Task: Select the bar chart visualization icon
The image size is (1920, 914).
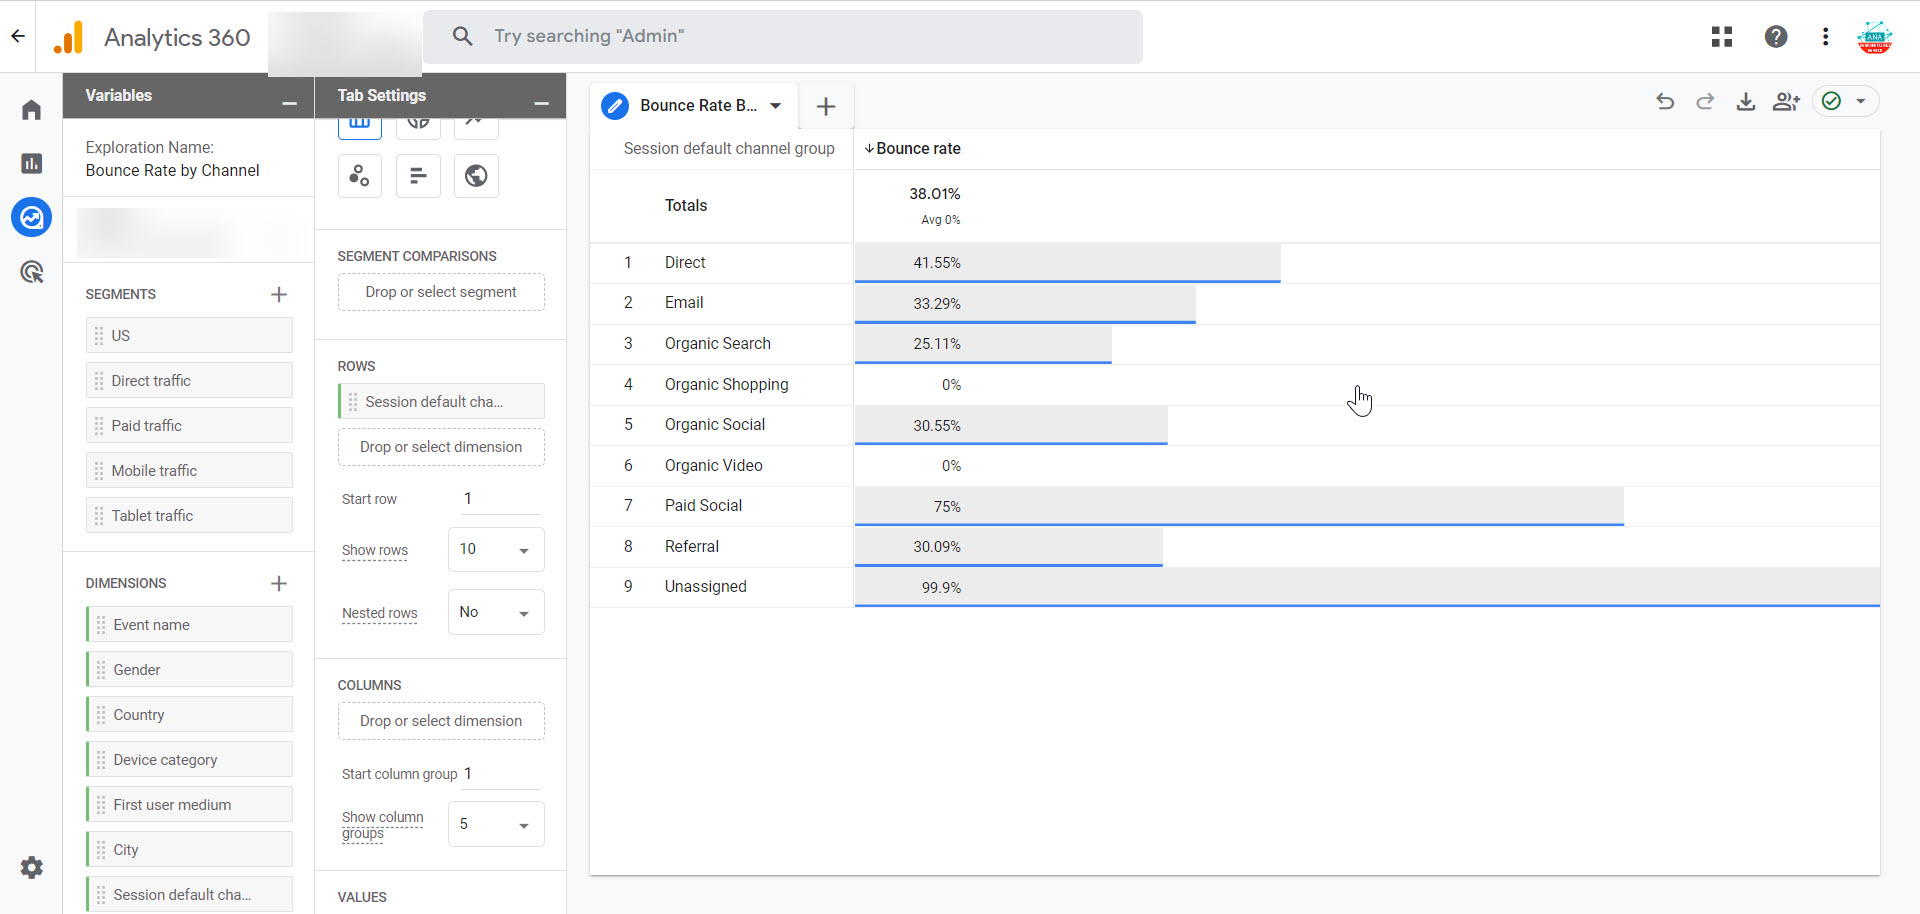Action: (418, 177)
